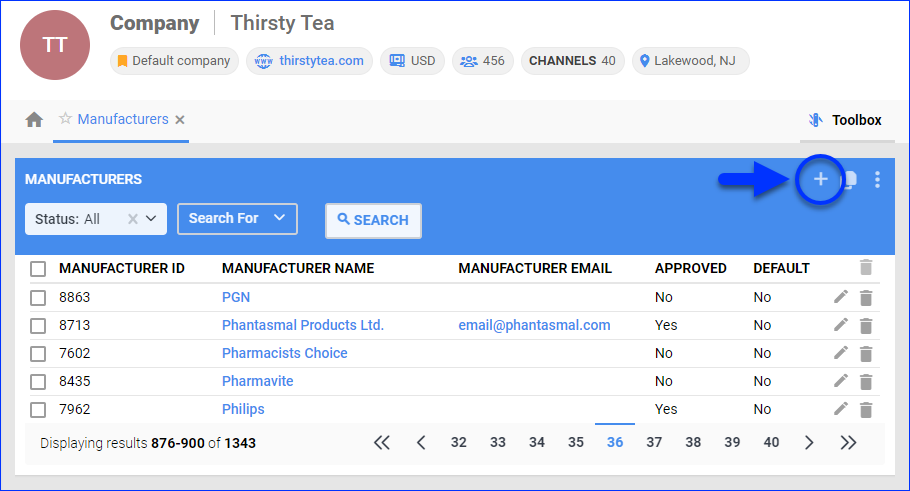Image resolution: width=910 pixels, height=491 pixels.
Task: Delete the Philips manufacturer row
Action: [x=866, y=409]
